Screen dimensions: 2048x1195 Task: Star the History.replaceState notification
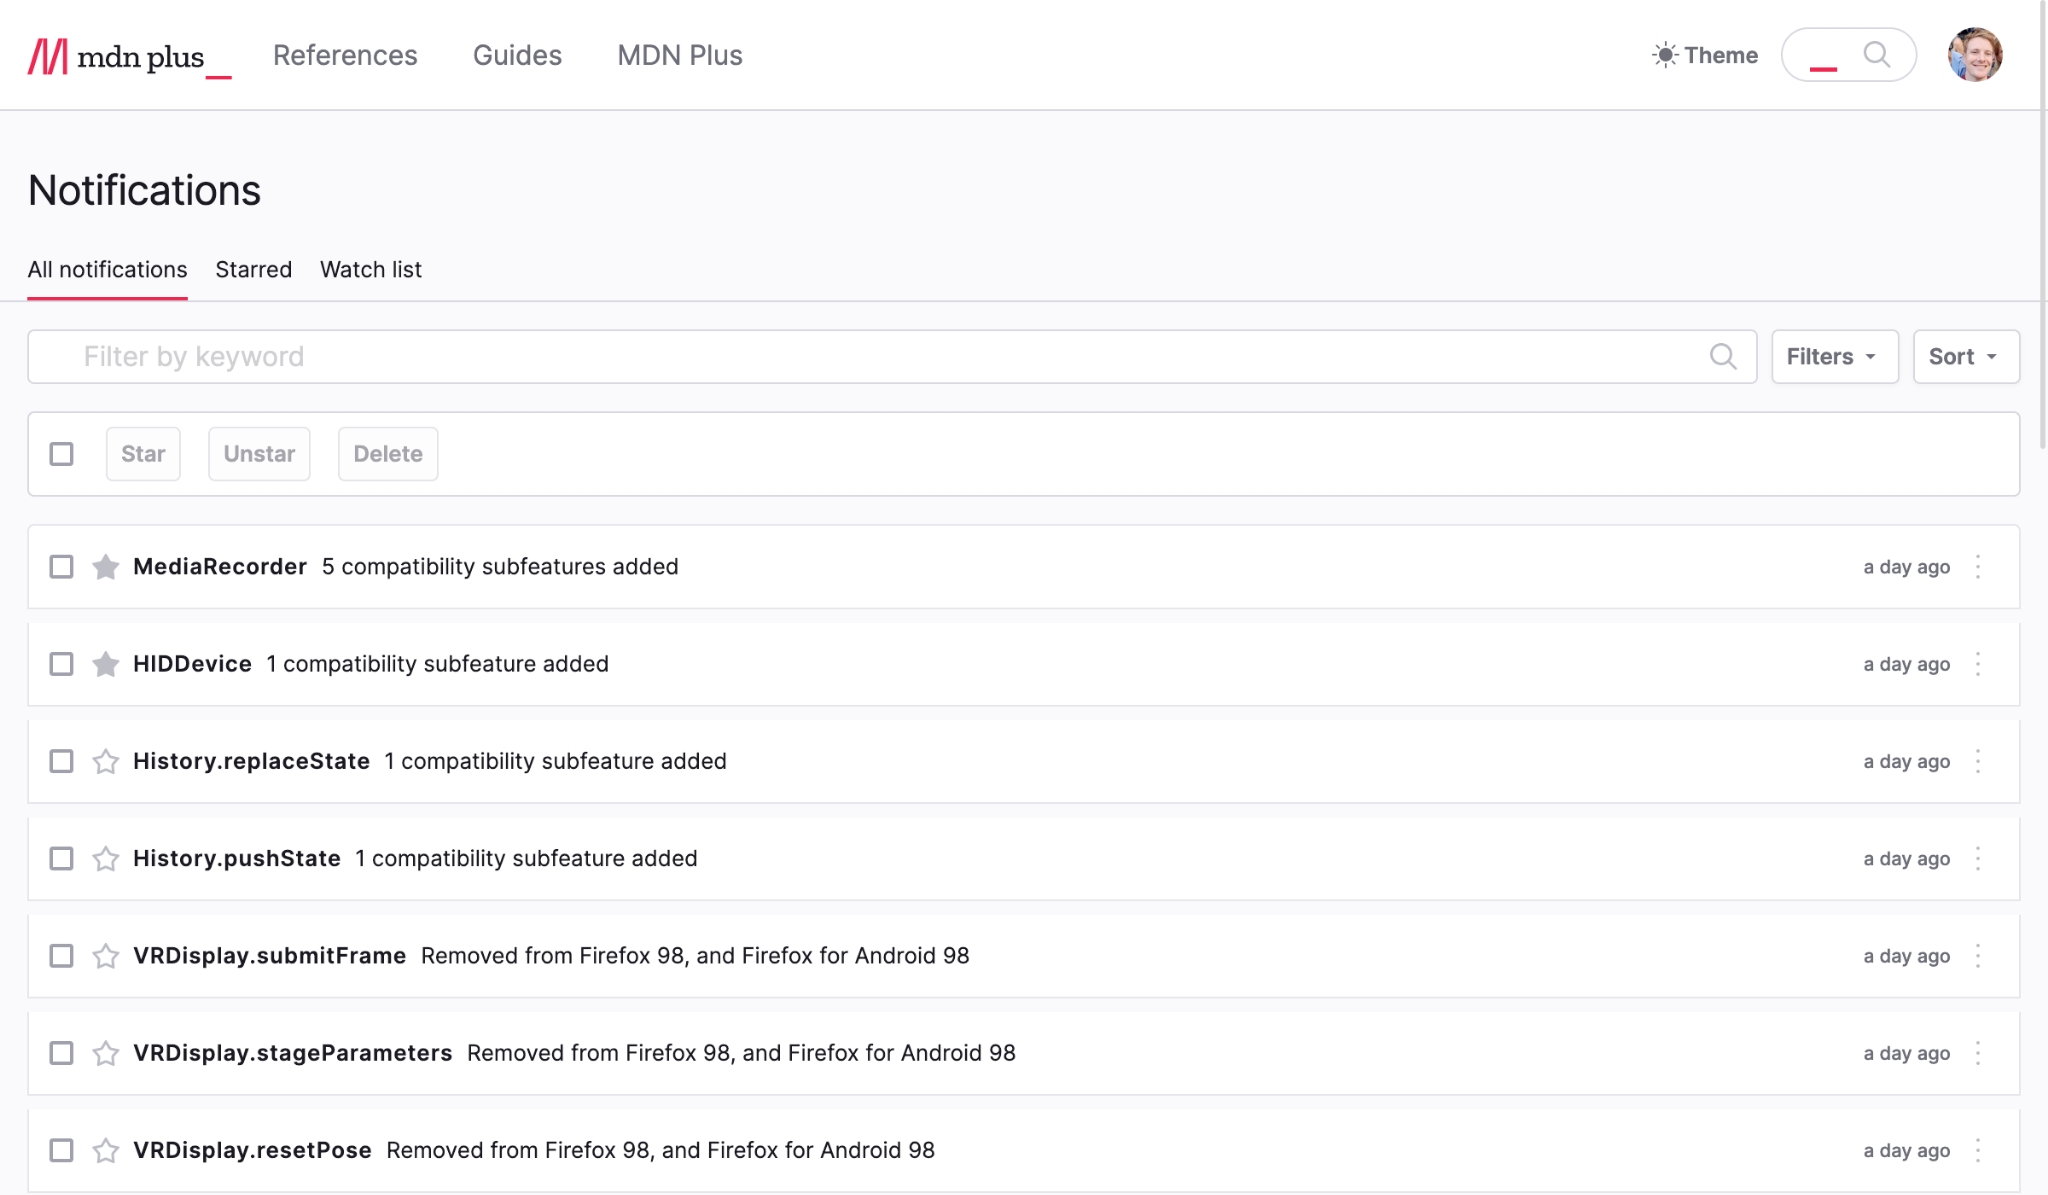106,762
